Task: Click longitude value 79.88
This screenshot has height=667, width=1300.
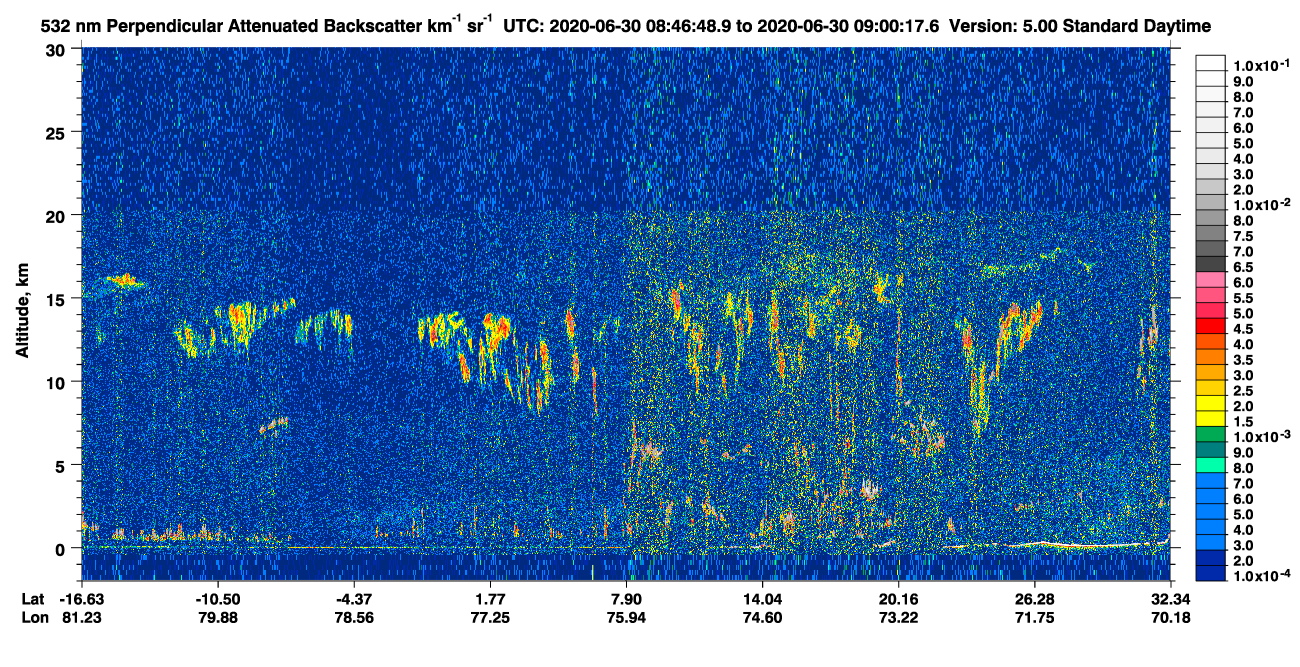Action: [218, 617]
